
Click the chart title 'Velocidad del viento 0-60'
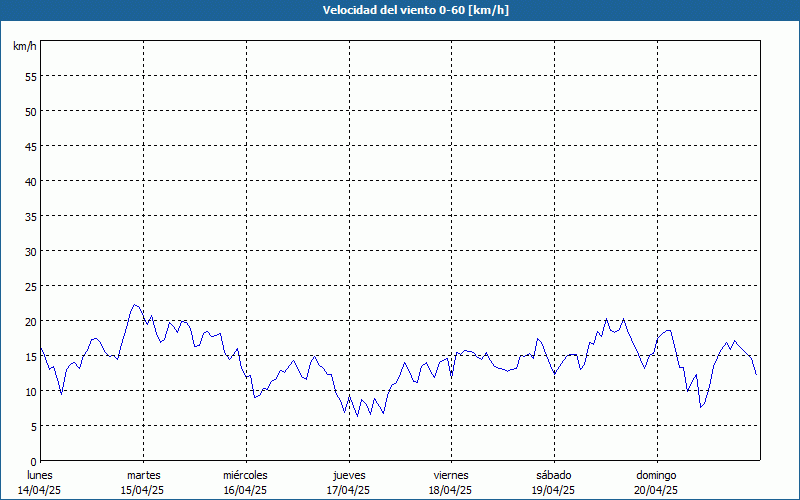393,10
